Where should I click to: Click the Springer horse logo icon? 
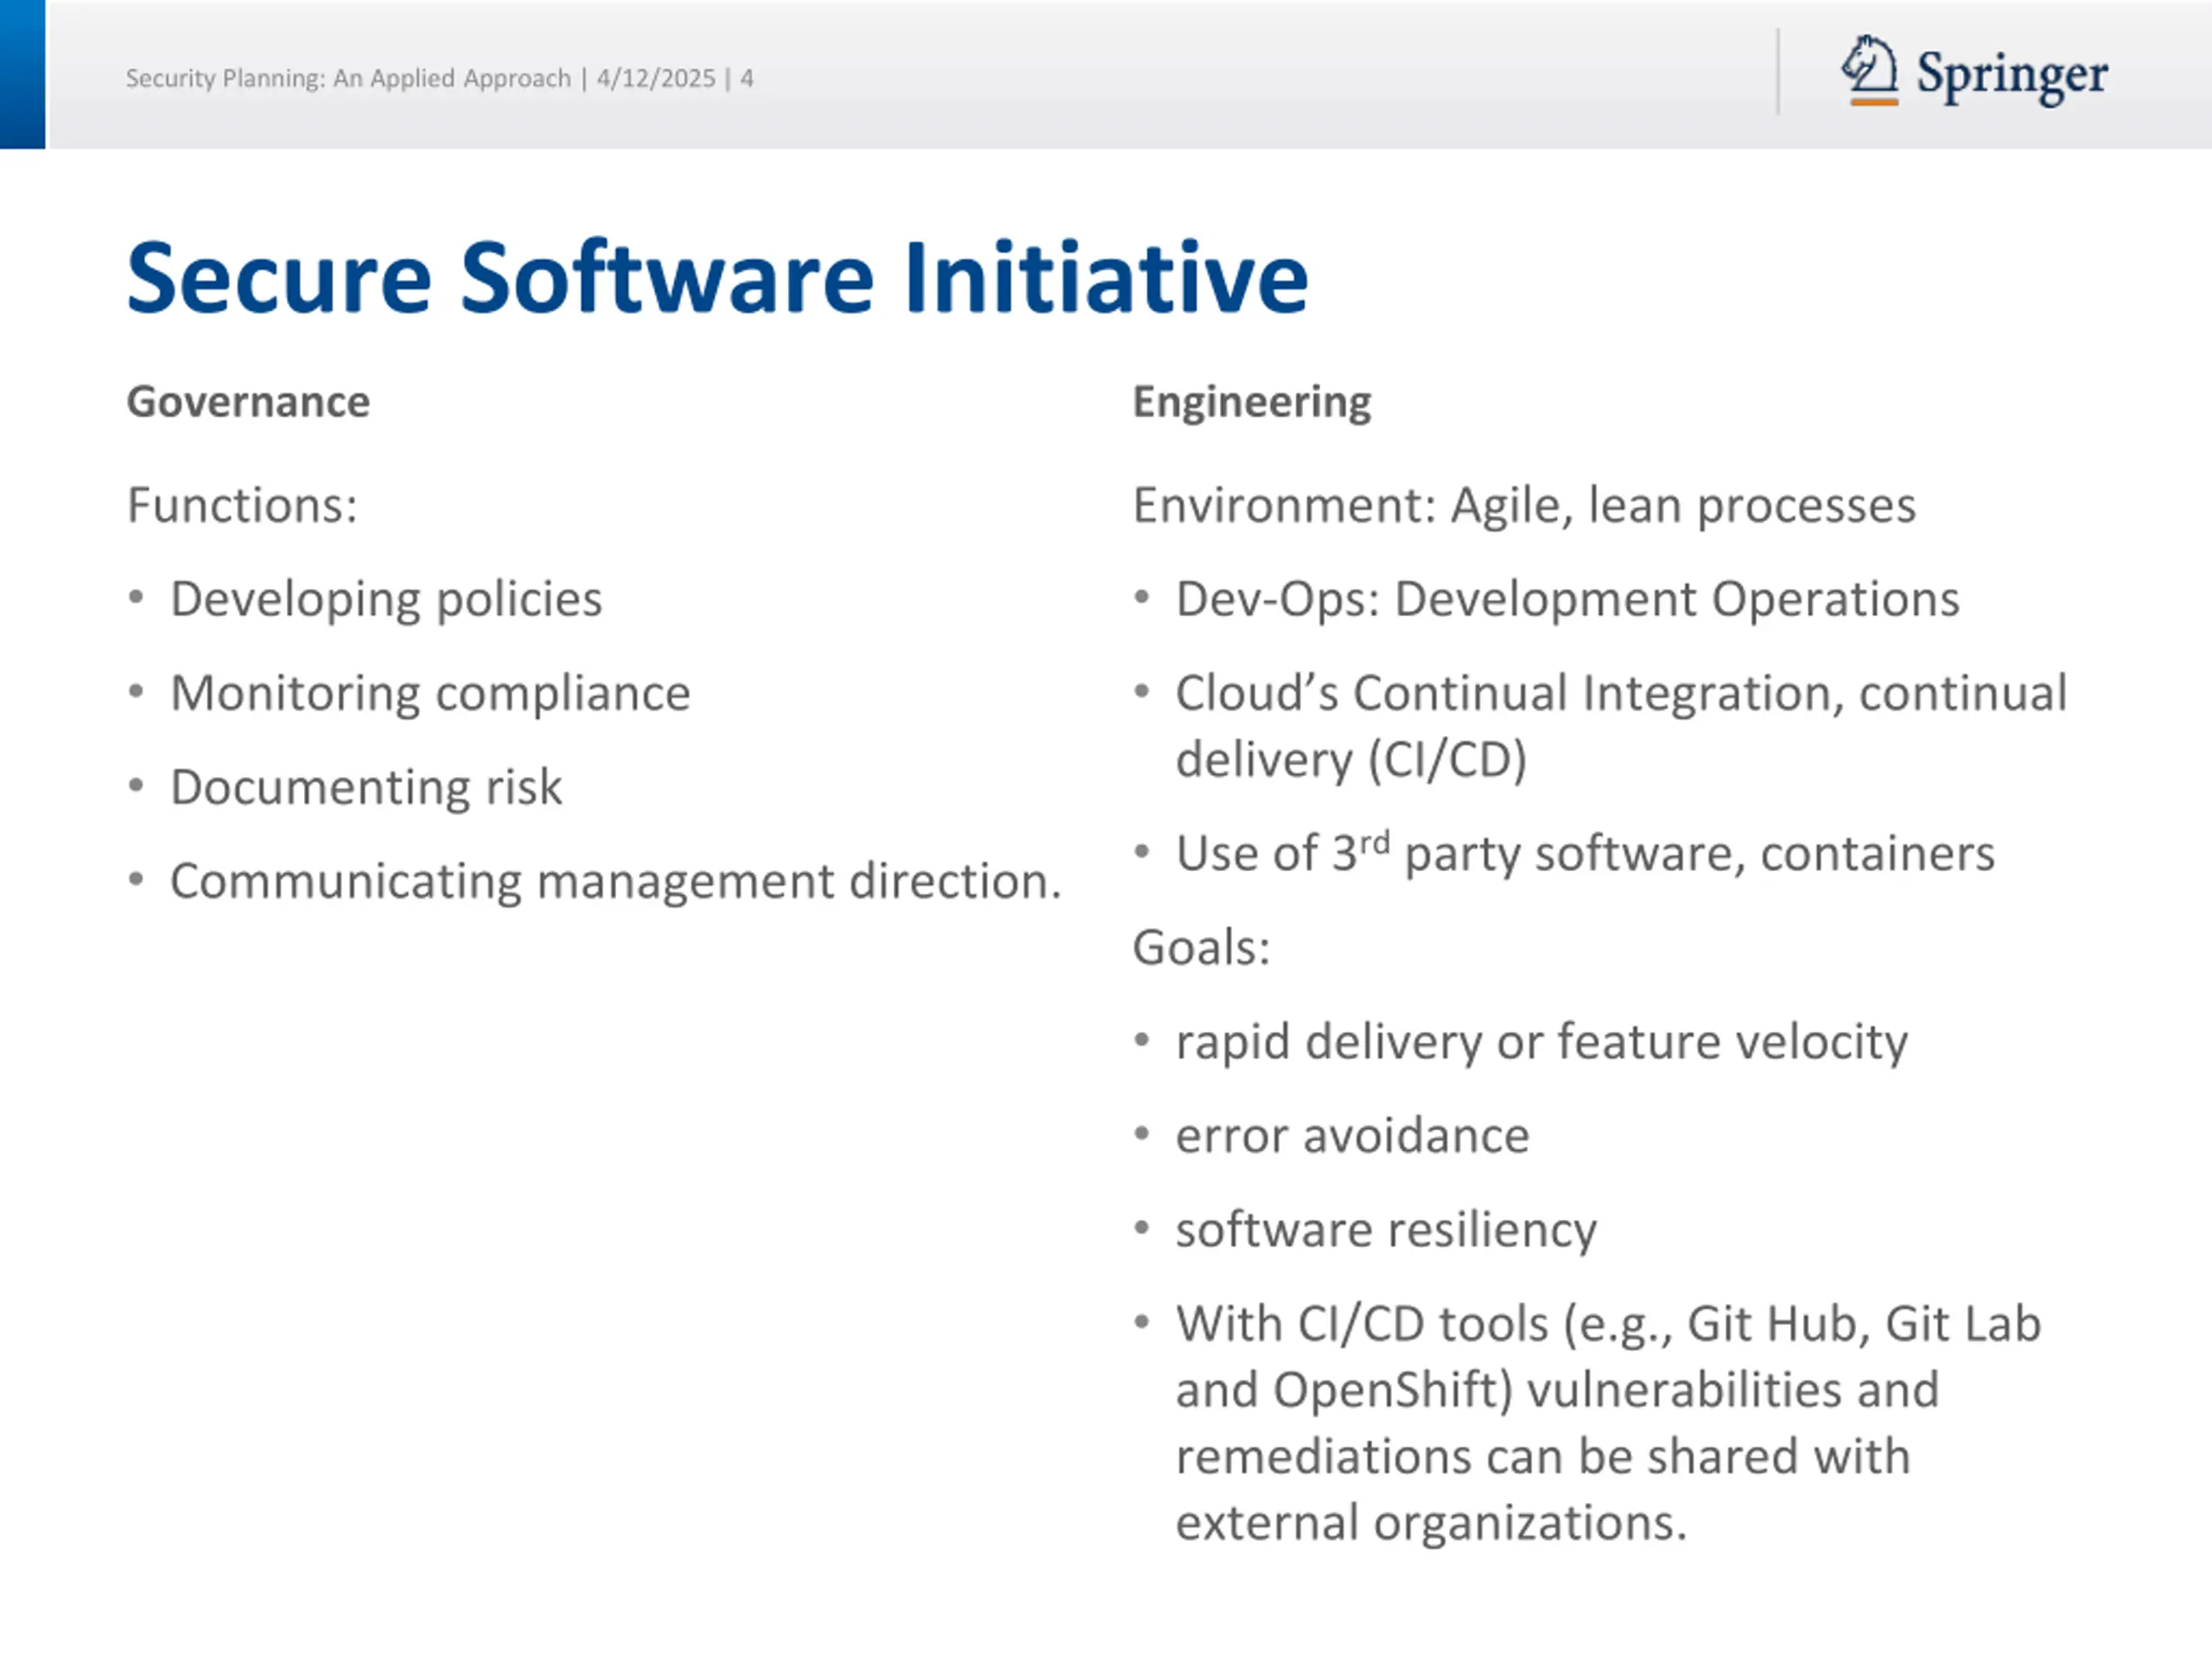[x=1869, y=70]
